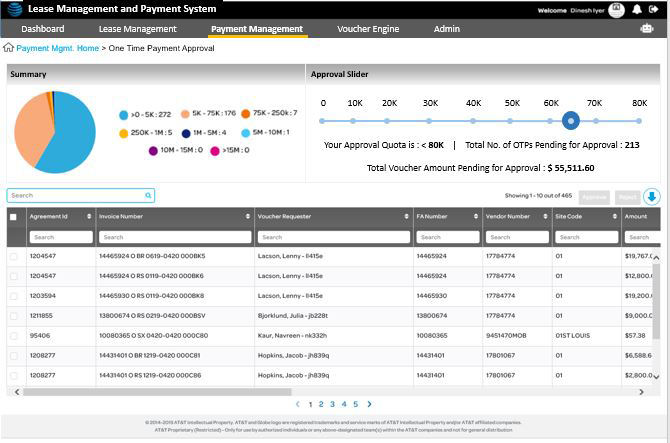Focus the Voucher Requester filter field
This screenshot has width=670, height=443.
pos(334,237)
